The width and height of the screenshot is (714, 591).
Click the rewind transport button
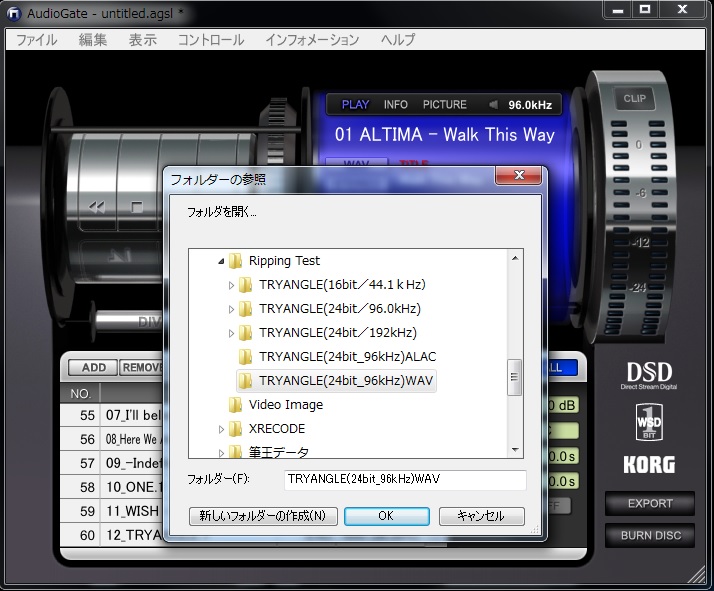97,207
